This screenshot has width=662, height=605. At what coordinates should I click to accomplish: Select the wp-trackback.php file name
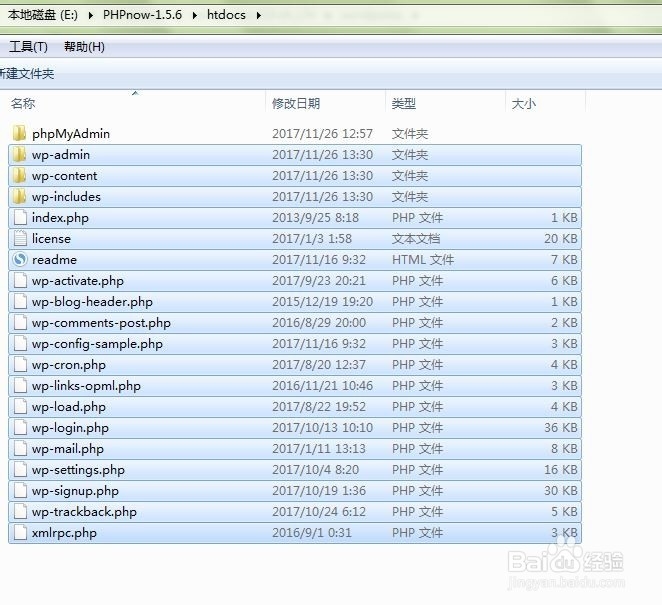click(84, 512)
